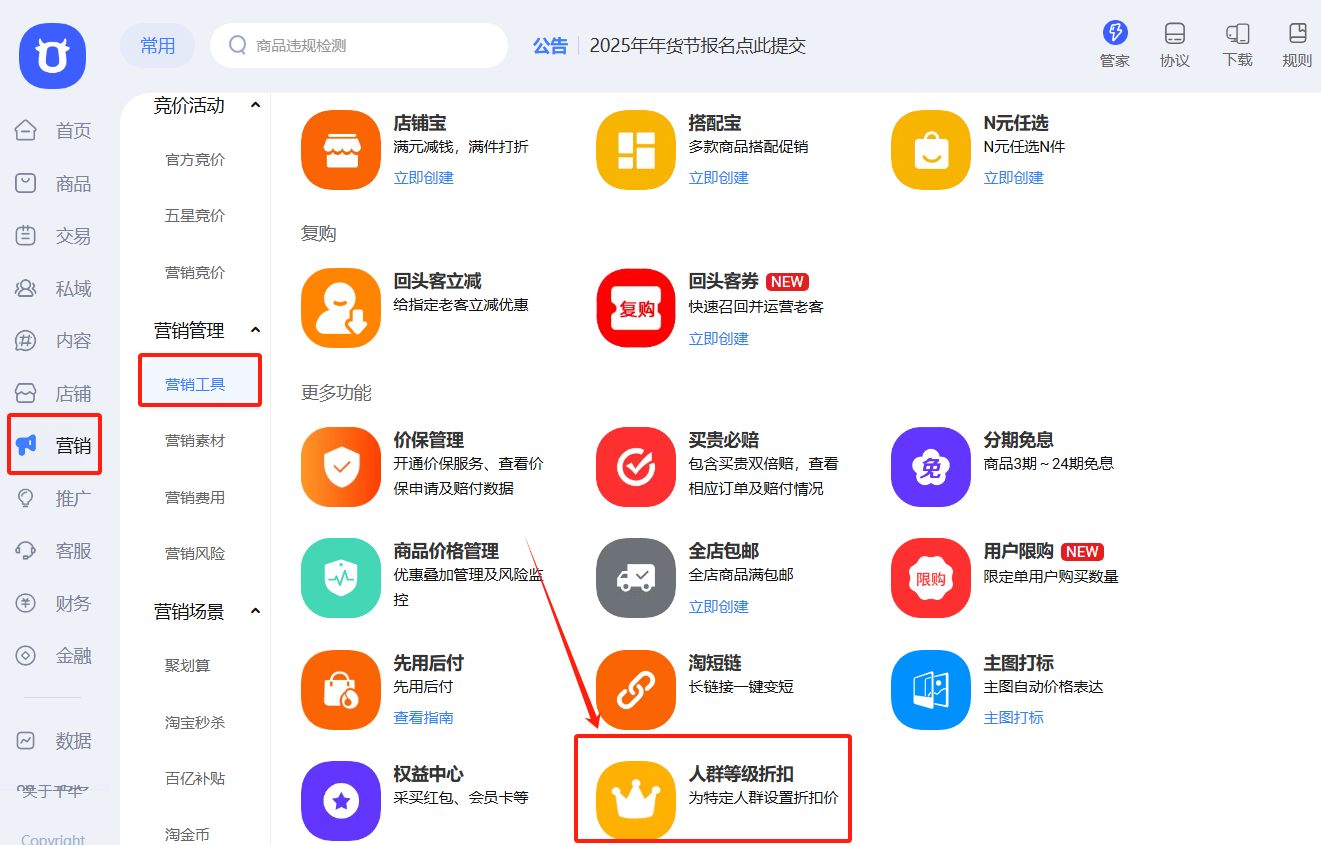Select 官方竞价 submenu item

(195, 160)
